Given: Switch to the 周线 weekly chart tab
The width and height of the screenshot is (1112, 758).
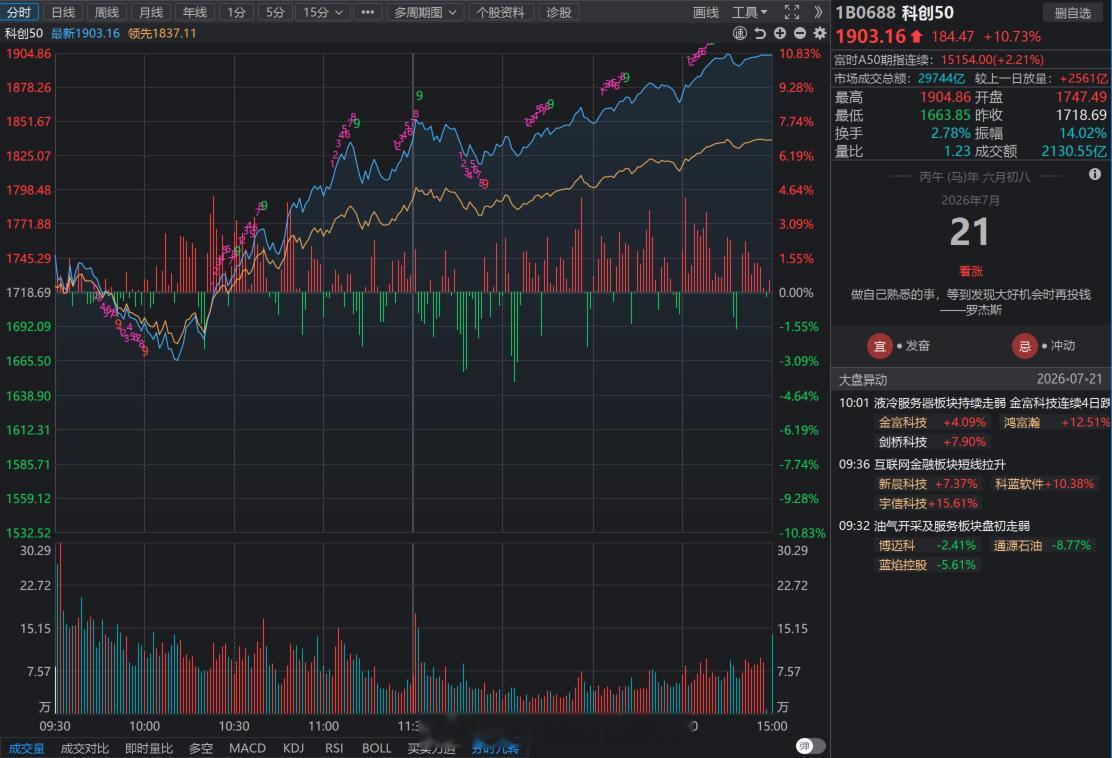Looking at the screenshot, I should [x=107, y=12].
